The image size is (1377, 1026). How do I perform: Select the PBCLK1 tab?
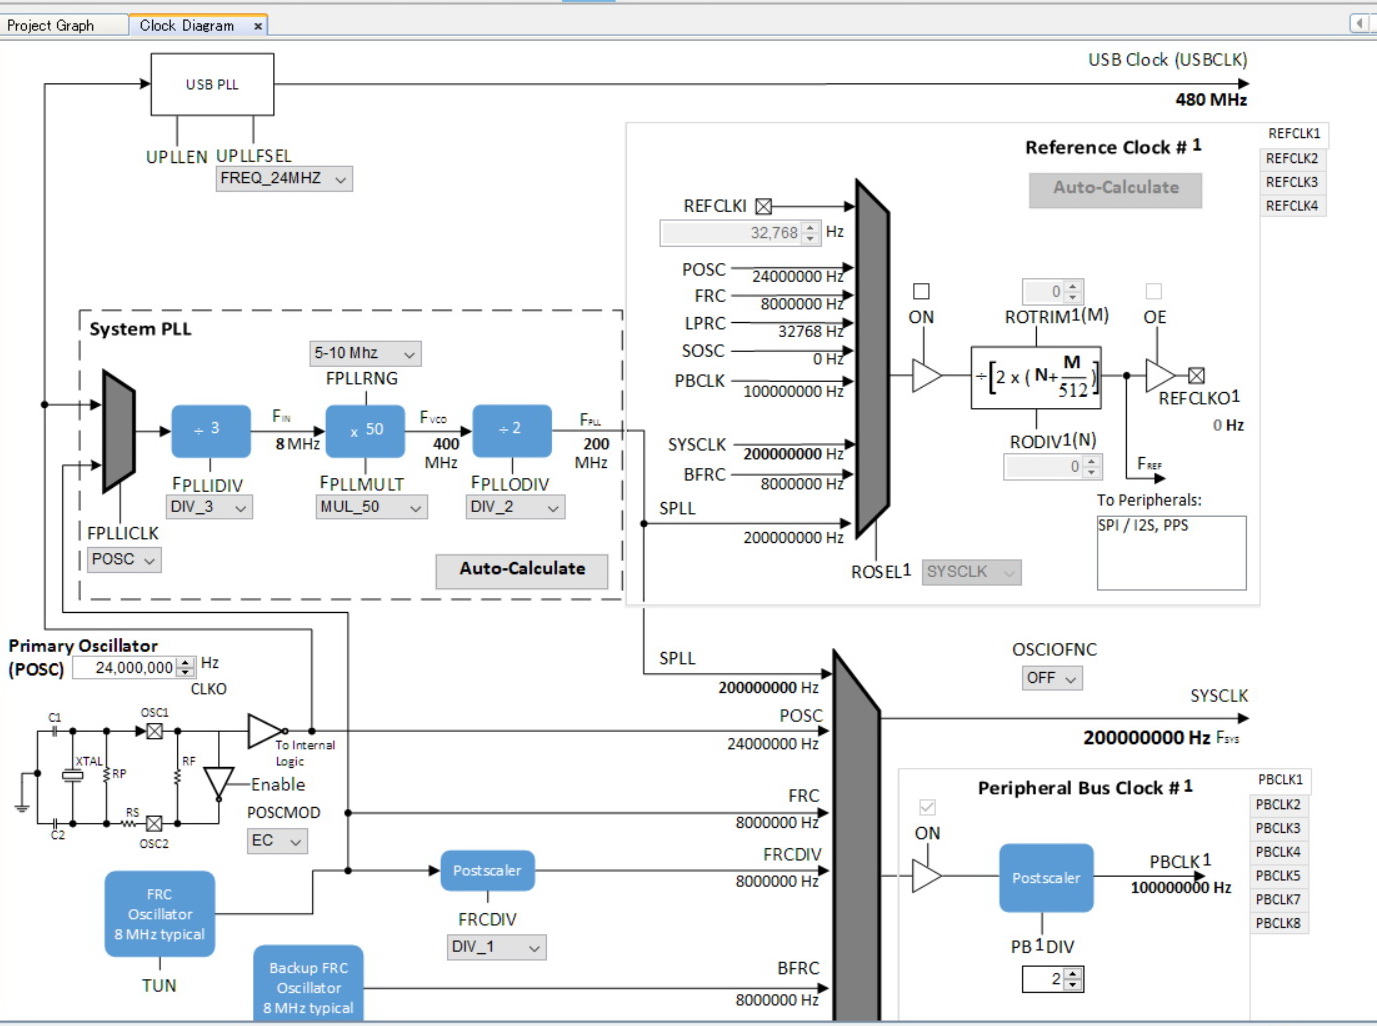coord(1280,780)
